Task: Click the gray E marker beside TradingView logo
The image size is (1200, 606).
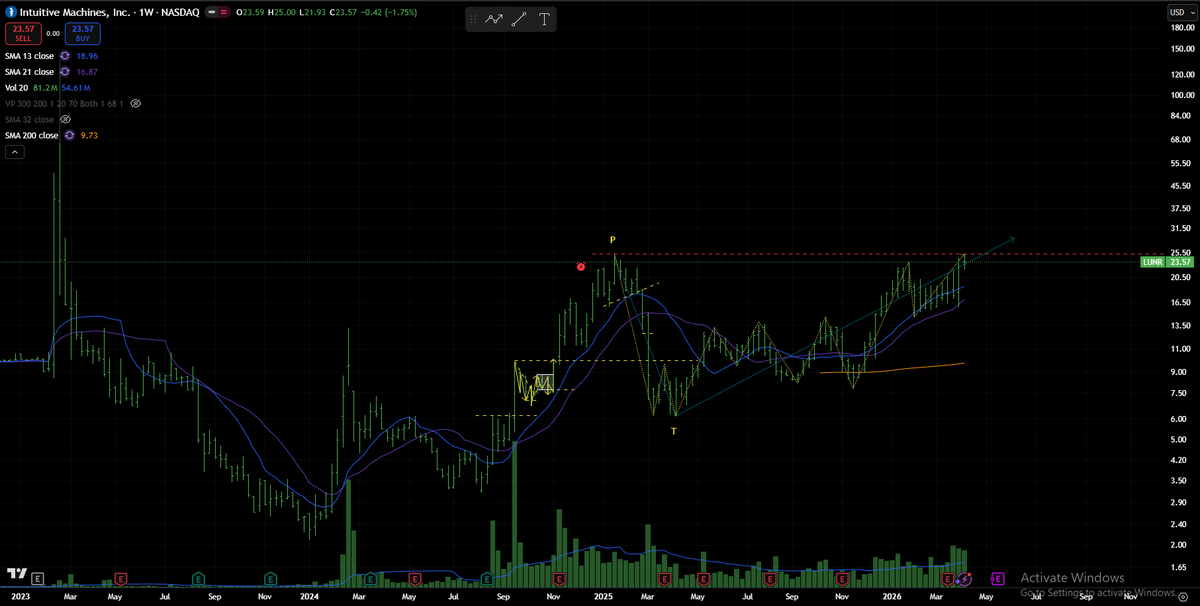Action: coord(38,578)
